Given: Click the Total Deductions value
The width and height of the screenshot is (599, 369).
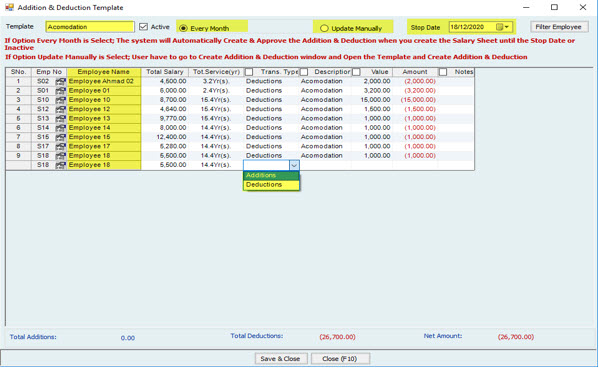Looking at the screenshot, I should point(337,337).
